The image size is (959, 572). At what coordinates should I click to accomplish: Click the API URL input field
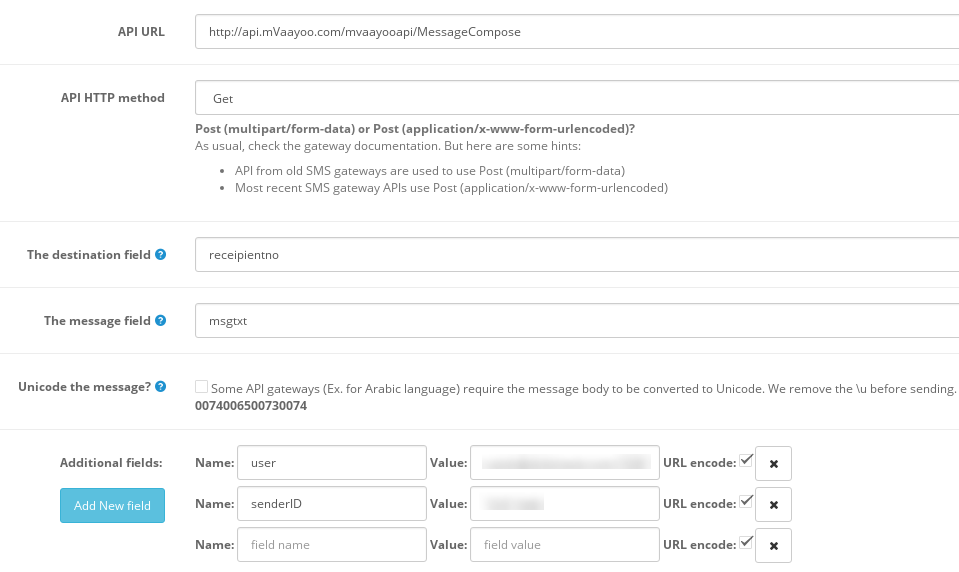coord(576,32)
